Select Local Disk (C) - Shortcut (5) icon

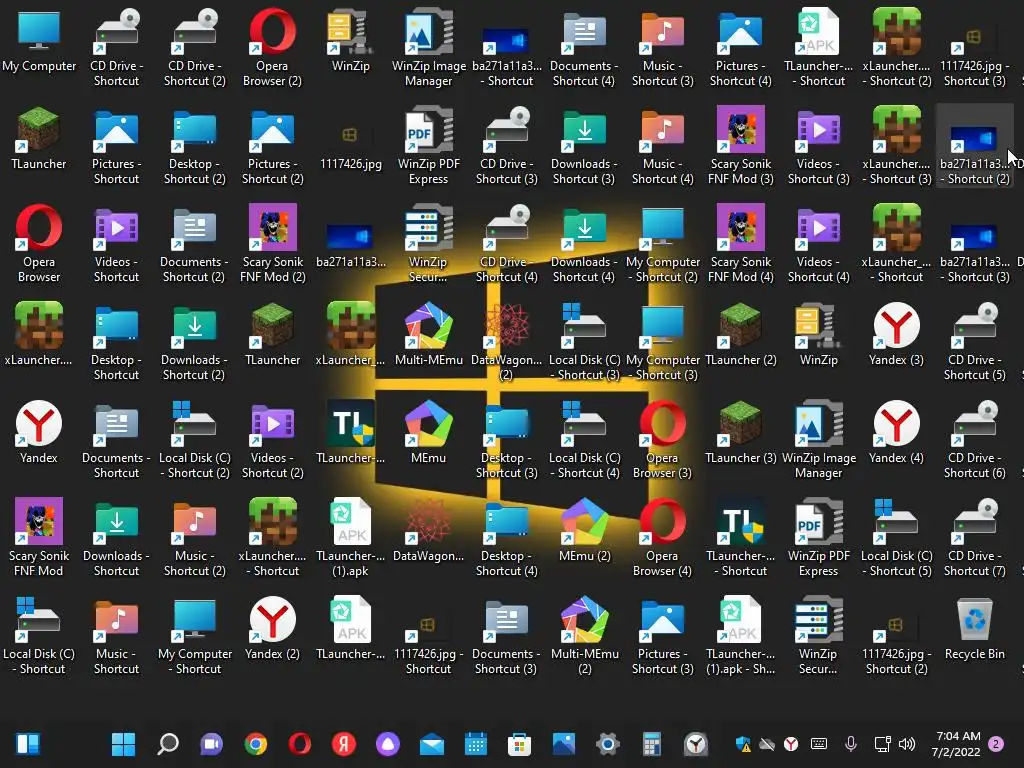point(897,536)
